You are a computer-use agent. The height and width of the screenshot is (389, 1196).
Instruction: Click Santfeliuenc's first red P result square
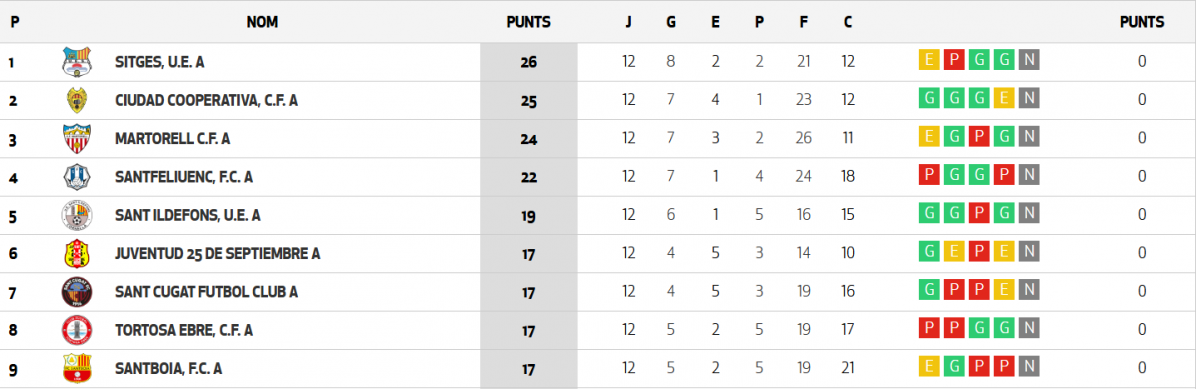(928, 175)
